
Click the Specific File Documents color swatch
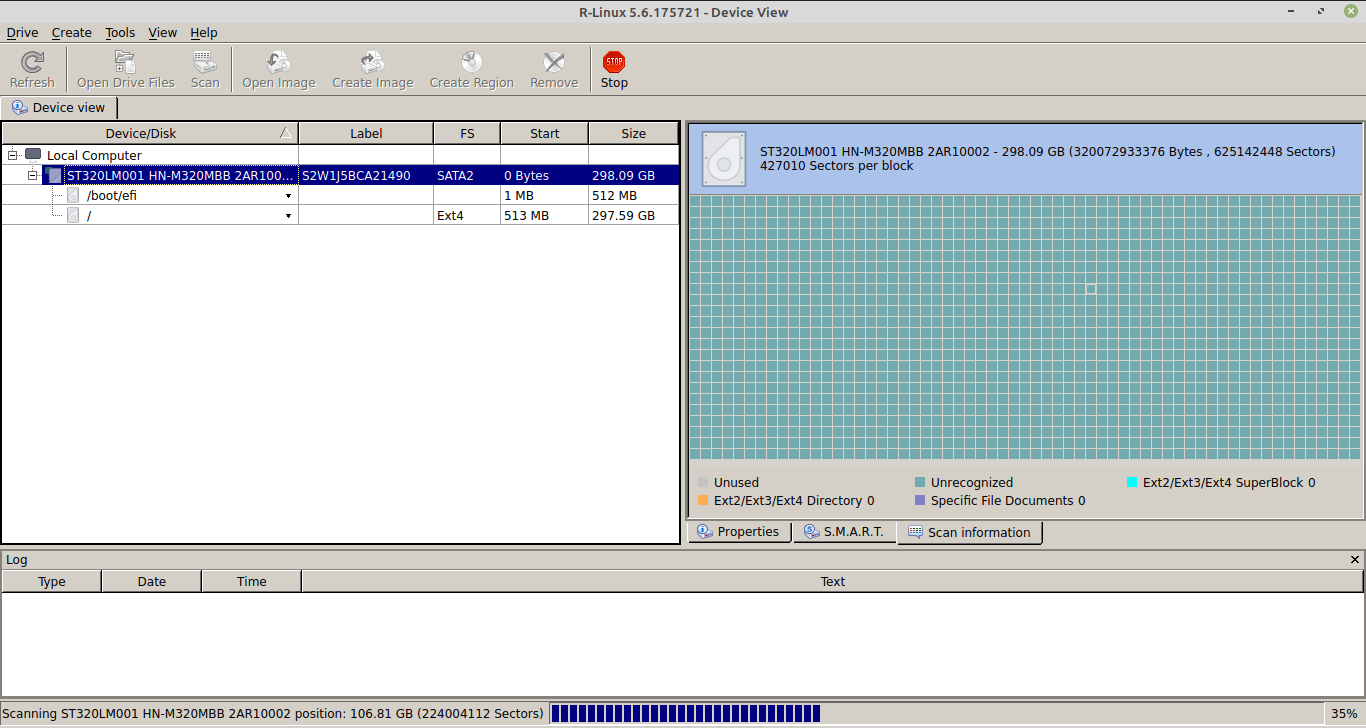point(920,500)
